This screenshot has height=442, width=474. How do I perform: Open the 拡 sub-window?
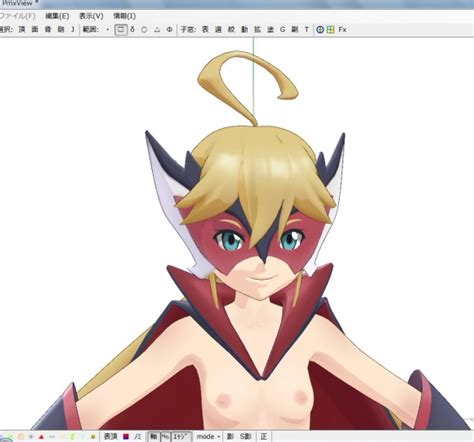(x=257, y=30)
